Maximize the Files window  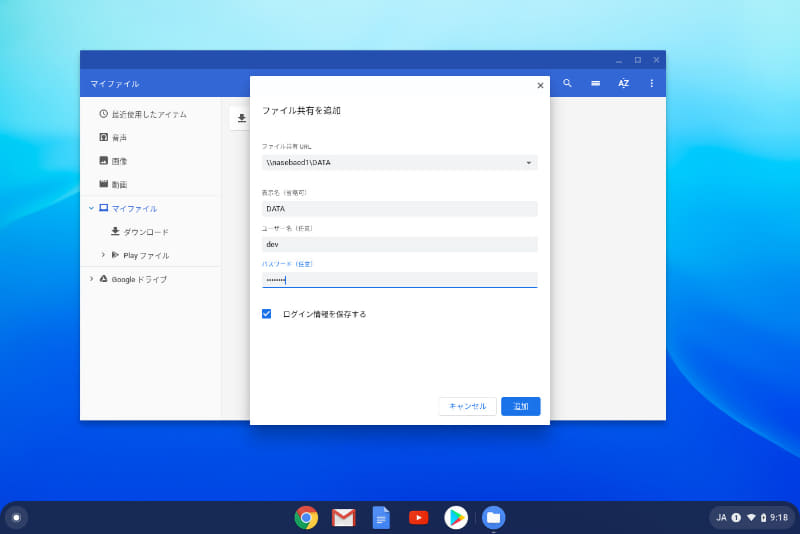(638, 60)
